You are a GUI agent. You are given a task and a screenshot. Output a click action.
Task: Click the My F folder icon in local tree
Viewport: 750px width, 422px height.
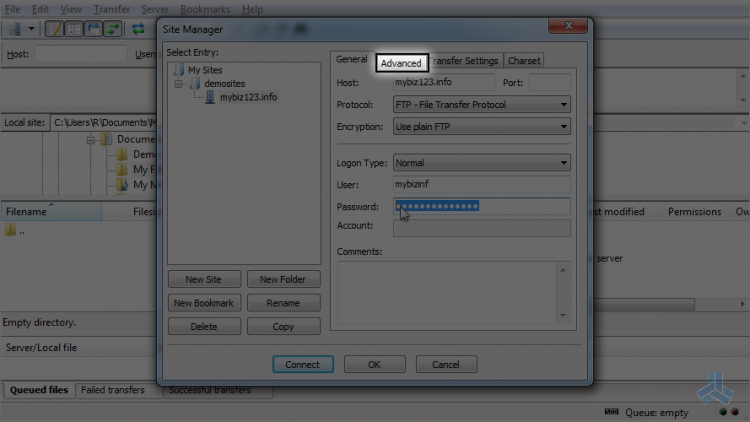click(x=122, y=170)
